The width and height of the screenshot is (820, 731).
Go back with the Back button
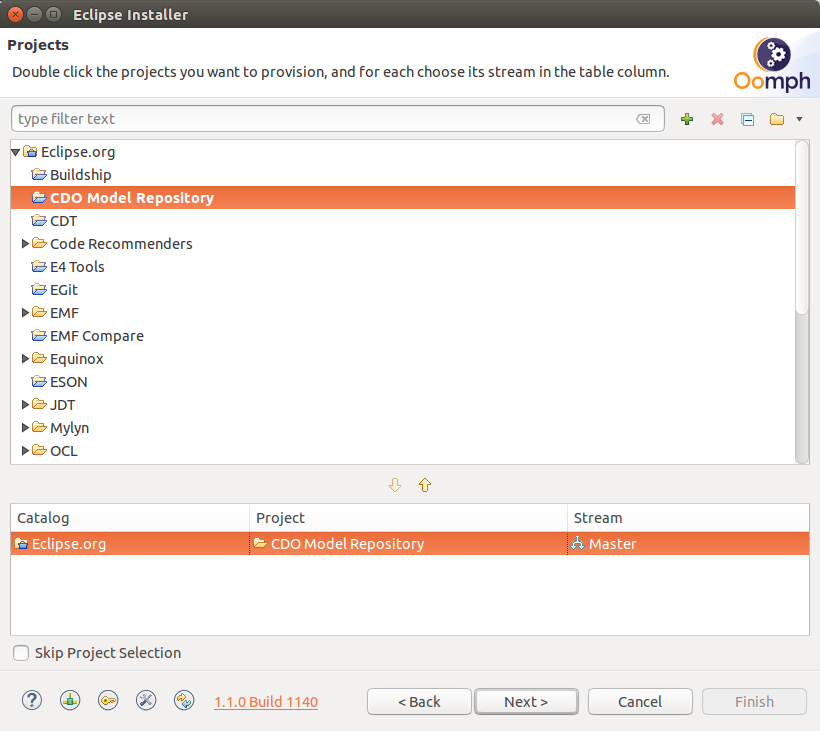[x=419, y=702]
